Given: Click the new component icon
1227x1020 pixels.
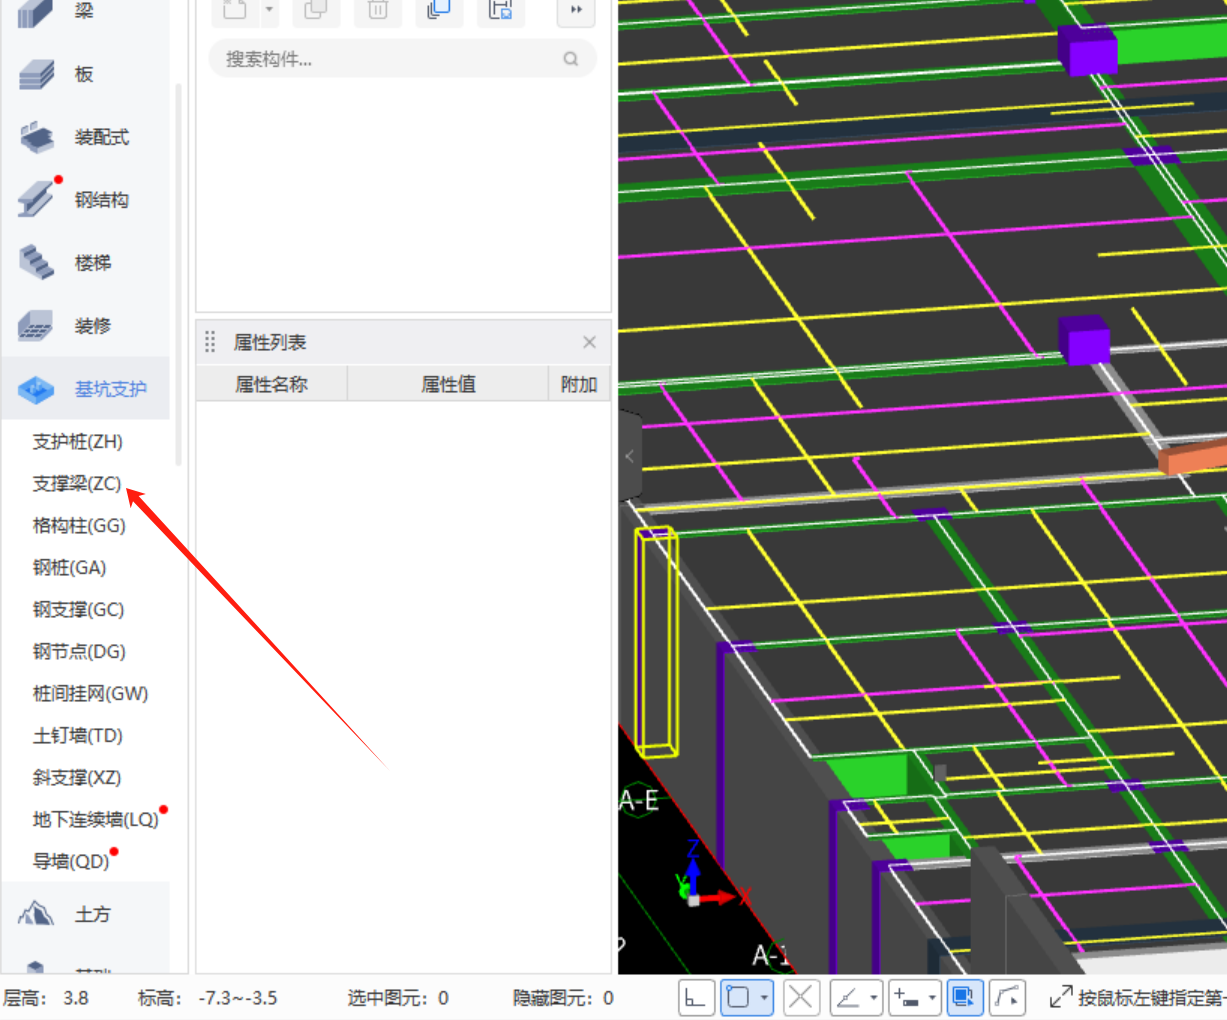Looking at the screenshot, I should coord(235,10).
